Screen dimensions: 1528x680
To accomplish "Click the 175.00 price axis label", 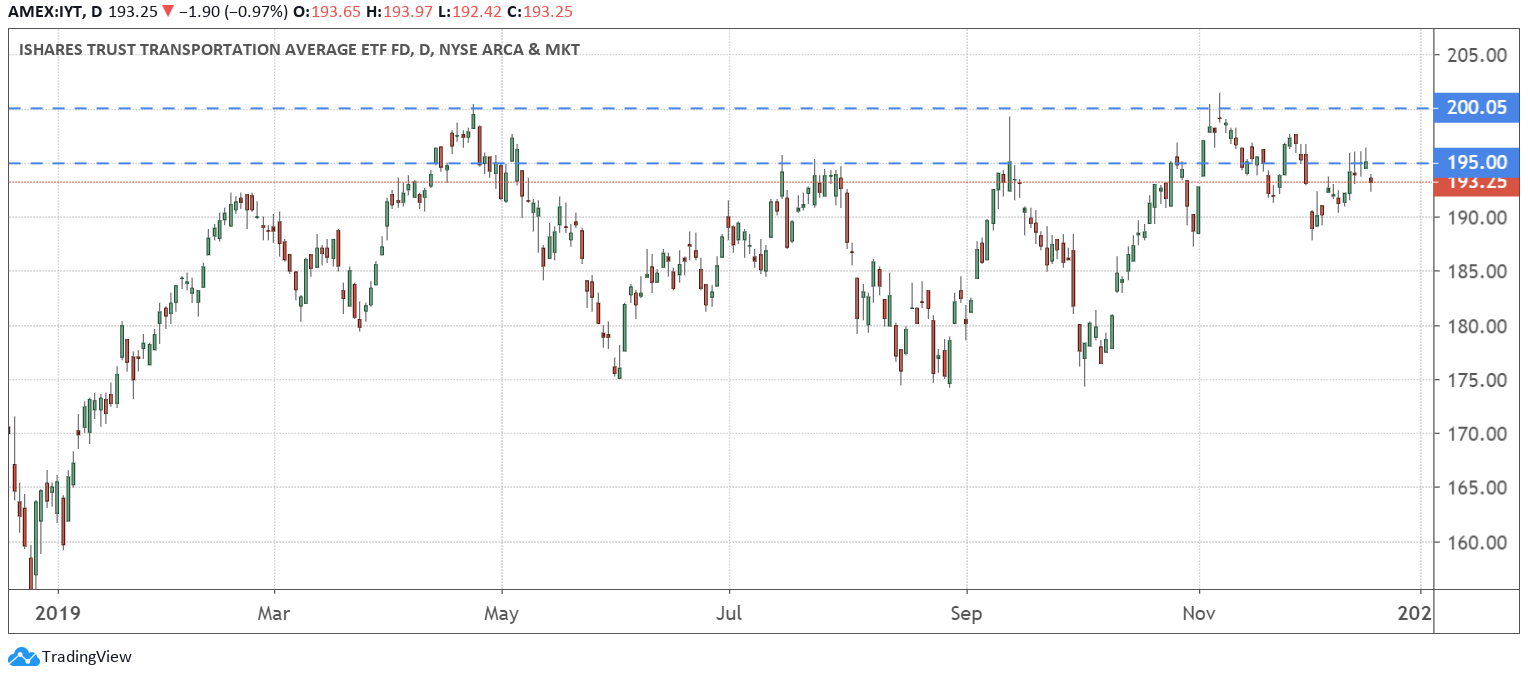I will pyautogui.click(x=1476, y=380).
